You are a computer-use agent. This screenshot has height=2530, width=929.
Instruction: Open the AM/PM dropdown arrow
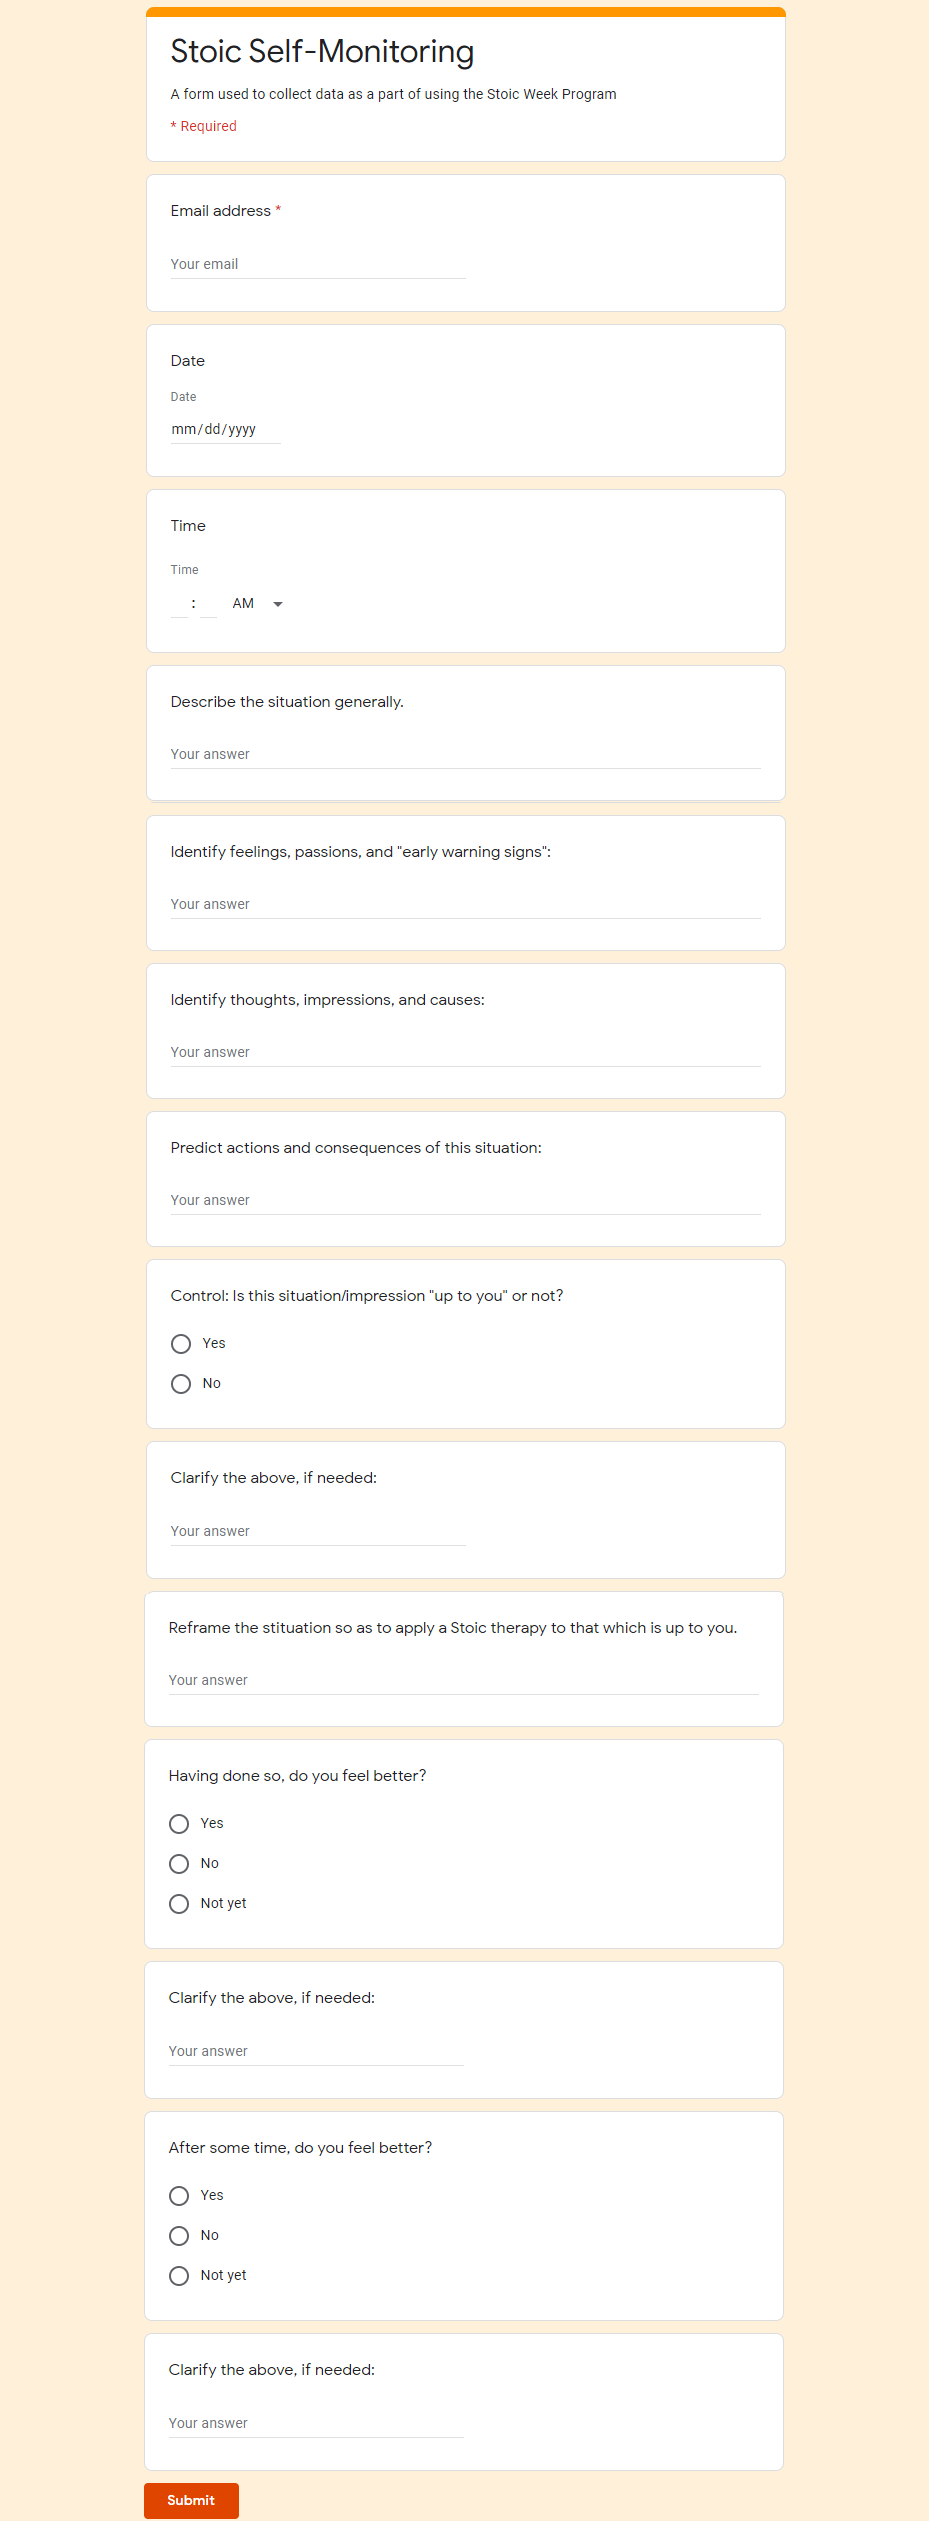[x=278, y=604]
